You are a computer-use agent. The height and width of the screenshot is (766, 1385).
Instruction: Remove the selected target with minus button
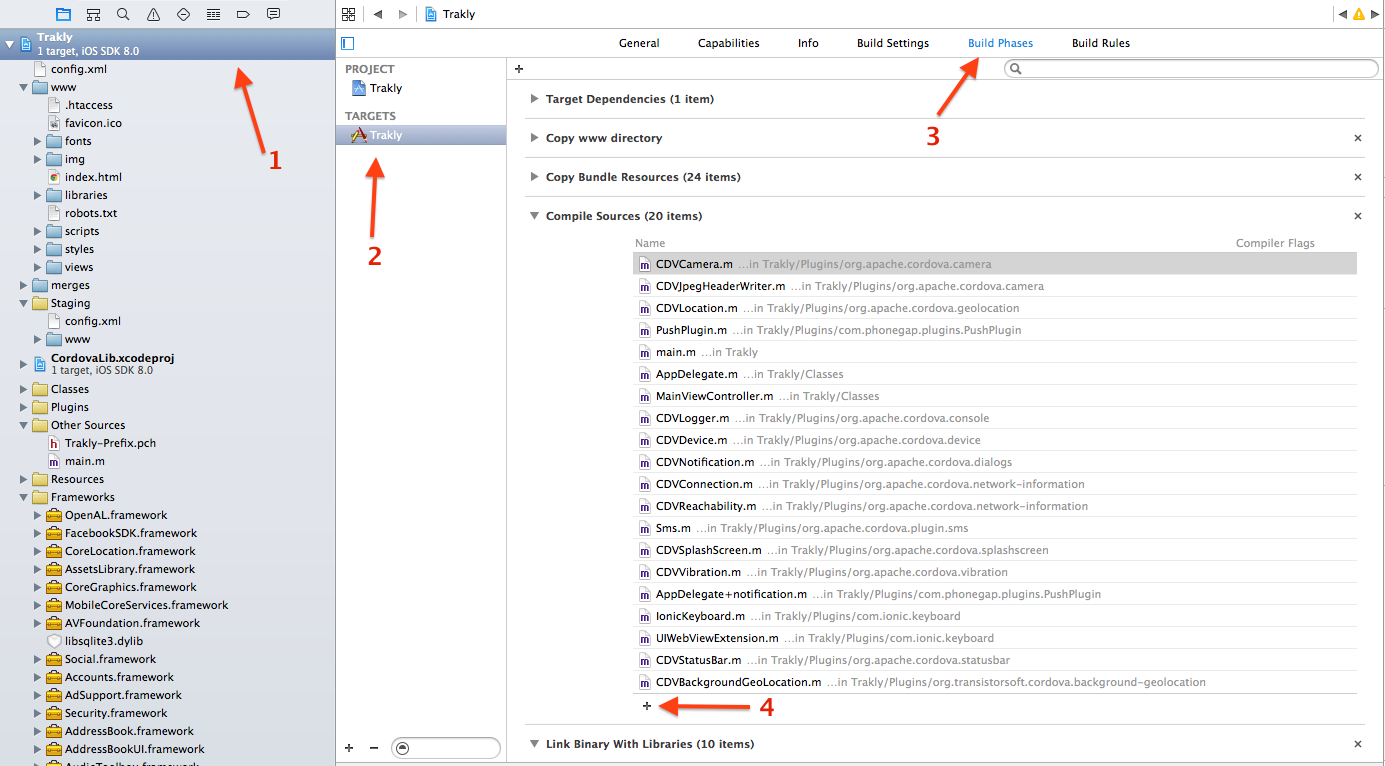[x=374, y=747]
